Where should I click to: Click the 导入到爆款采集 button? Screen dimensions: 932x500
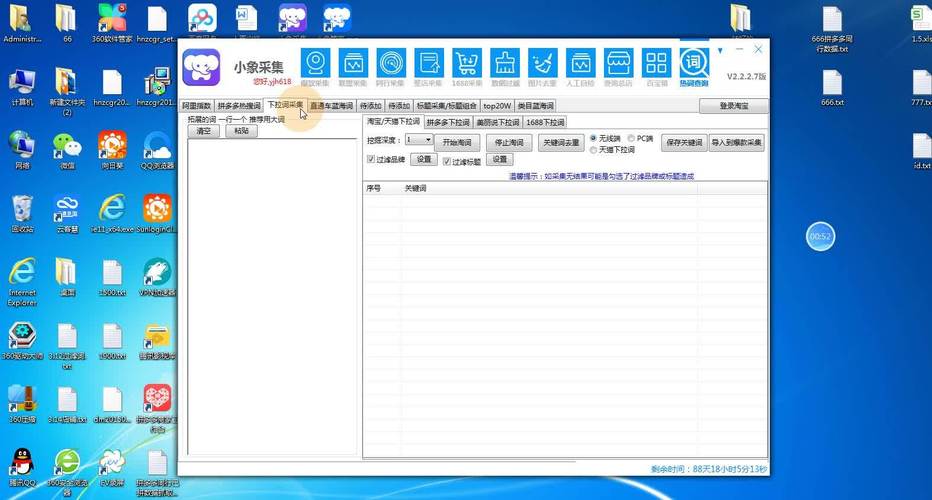click(x=736, y=143)
